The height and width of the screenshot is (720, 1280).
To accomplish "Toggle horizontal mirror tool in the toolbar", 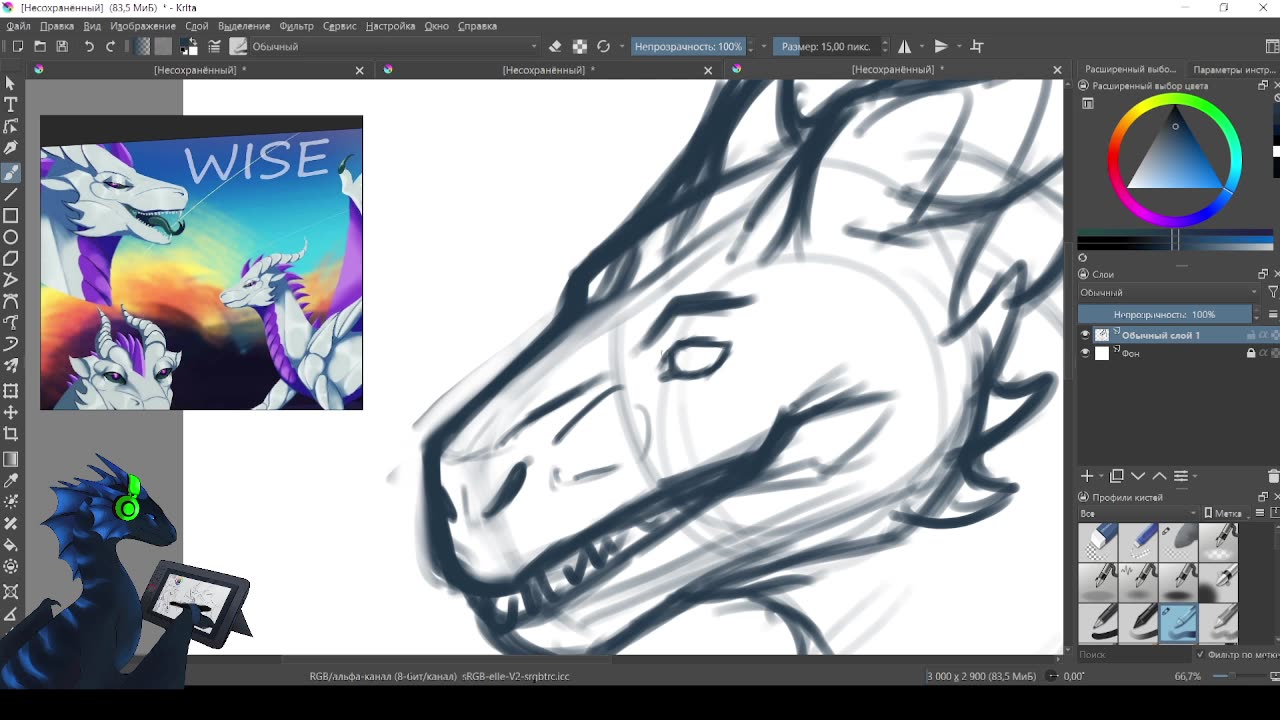I will (x=905, y=46).
